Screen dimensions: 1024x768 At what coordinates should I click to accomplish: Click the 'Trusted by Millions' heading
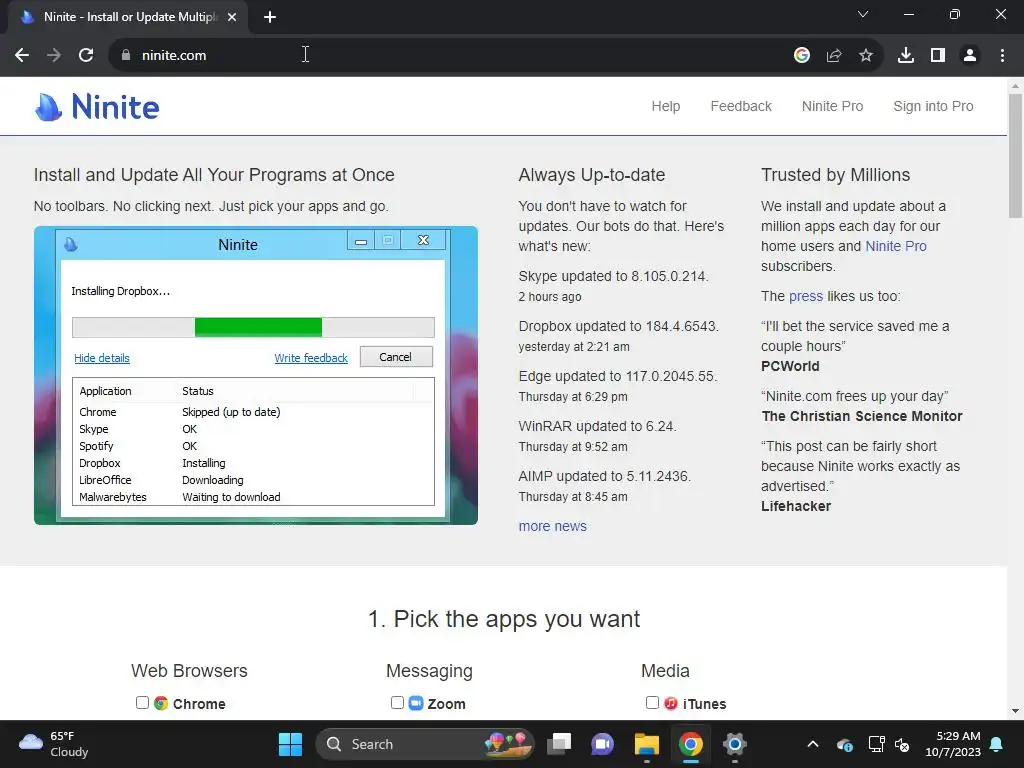click(x=835, y=175)
